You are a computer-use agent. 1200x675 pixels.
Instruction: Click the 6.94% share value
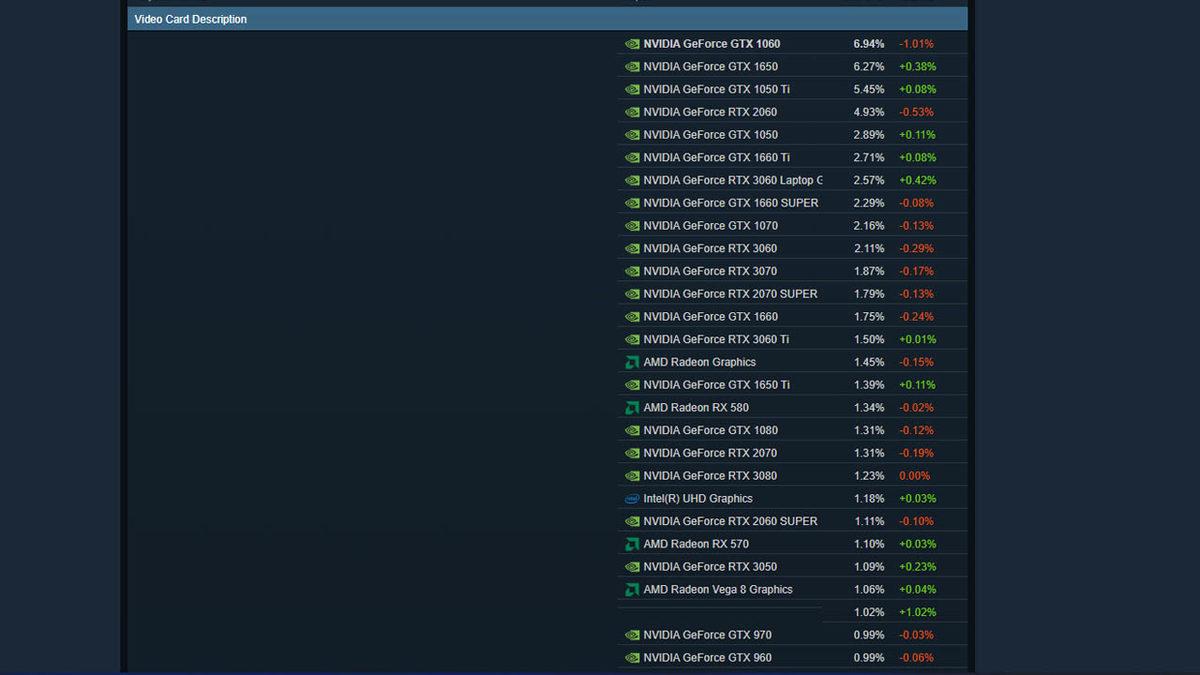pos(868,44)
